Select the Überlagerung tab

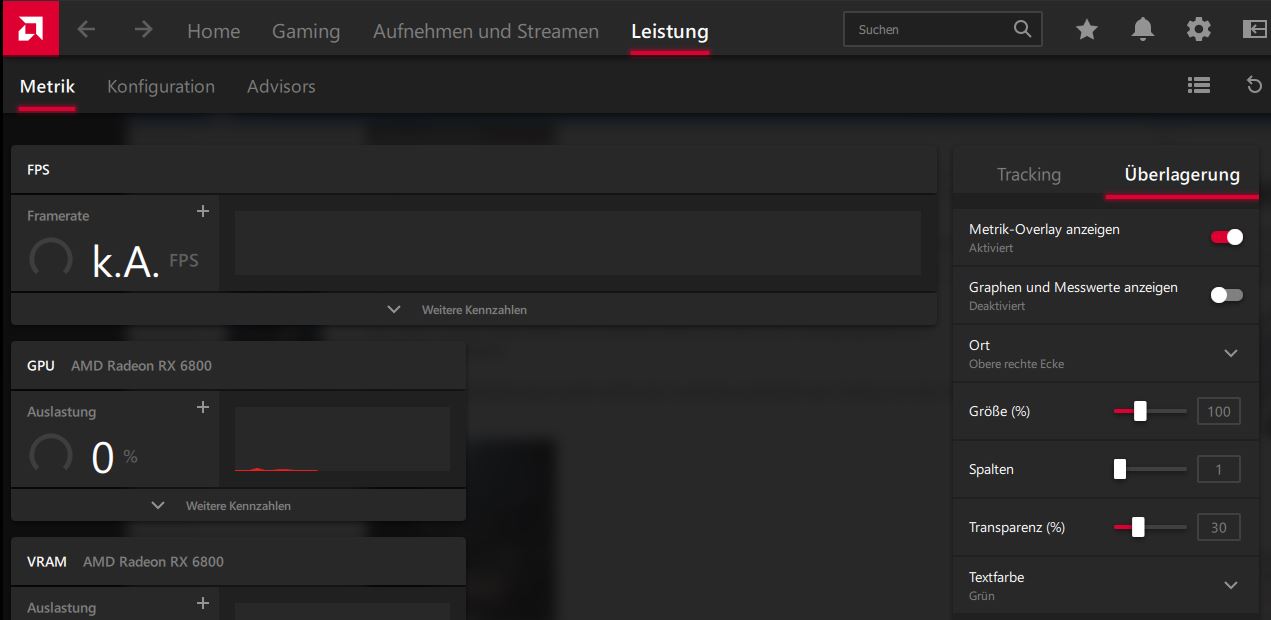coord(1182,174)
